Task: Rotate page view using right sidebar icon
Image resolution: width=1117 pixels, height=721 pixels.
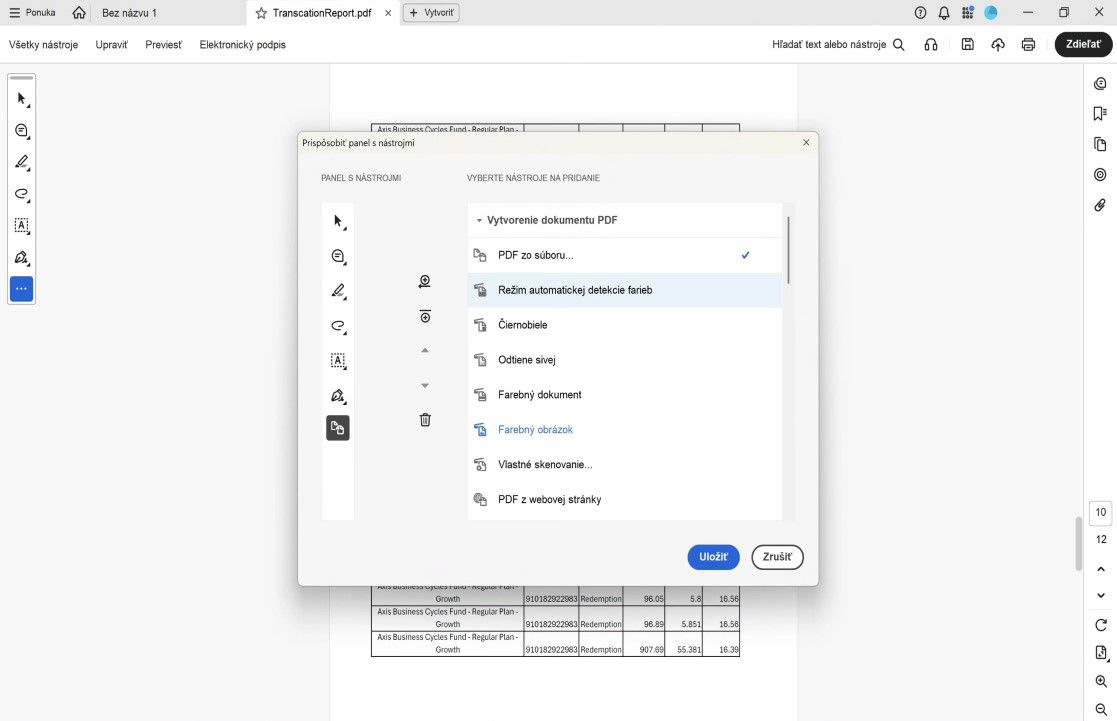Action: click(1101, 625)
